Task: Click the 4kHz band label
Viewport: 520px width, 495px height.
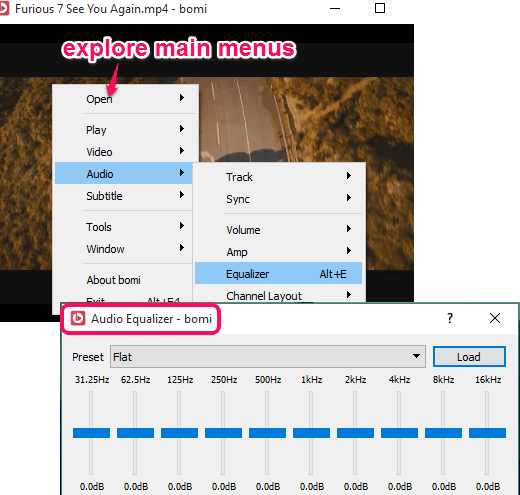Action: click(x=399, y=379)
